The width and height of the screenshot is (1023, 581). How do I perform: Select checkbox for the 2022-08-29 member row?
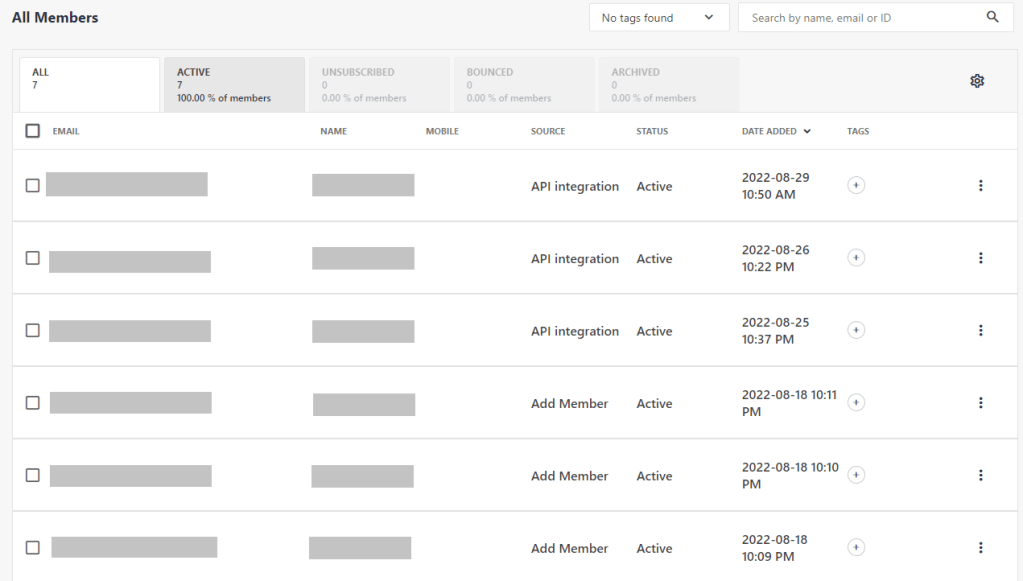[33, 186]
